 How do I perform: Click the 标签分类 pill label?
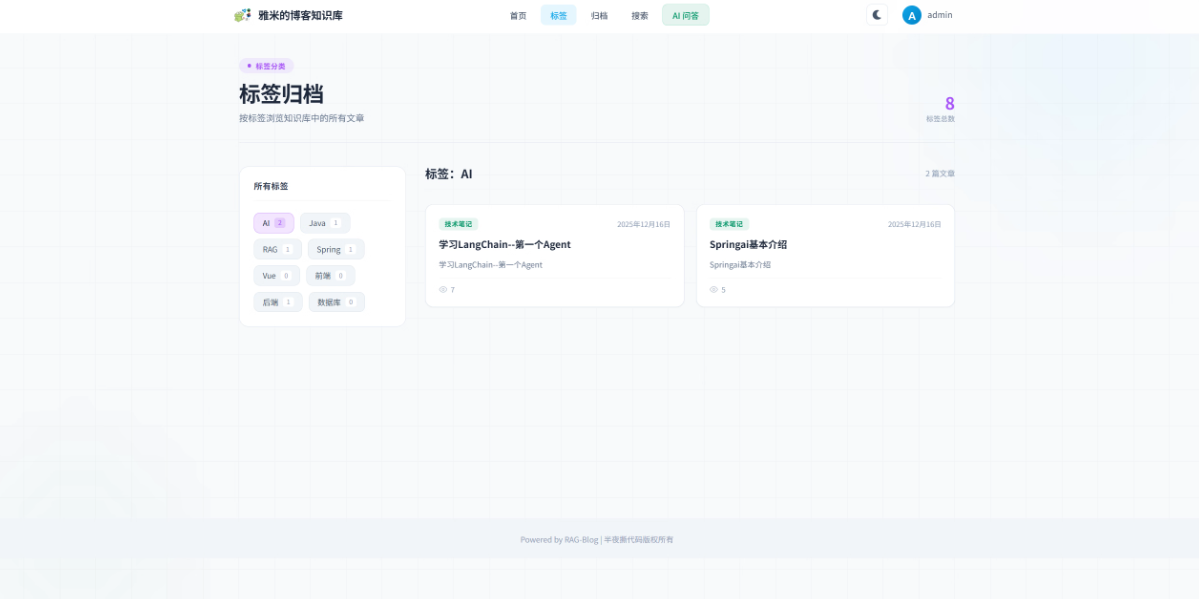(266, 66)
